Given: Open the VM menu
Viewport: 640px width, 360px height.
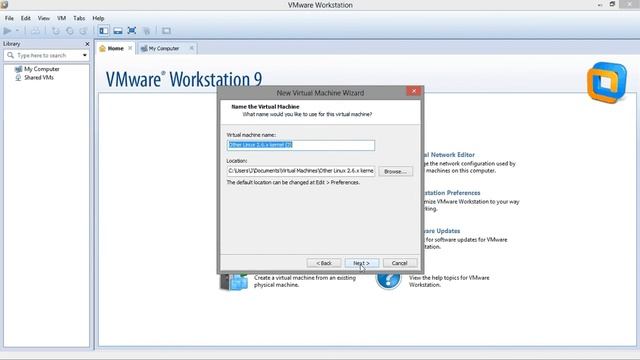Looking at the screenshot, I should 61,18.
